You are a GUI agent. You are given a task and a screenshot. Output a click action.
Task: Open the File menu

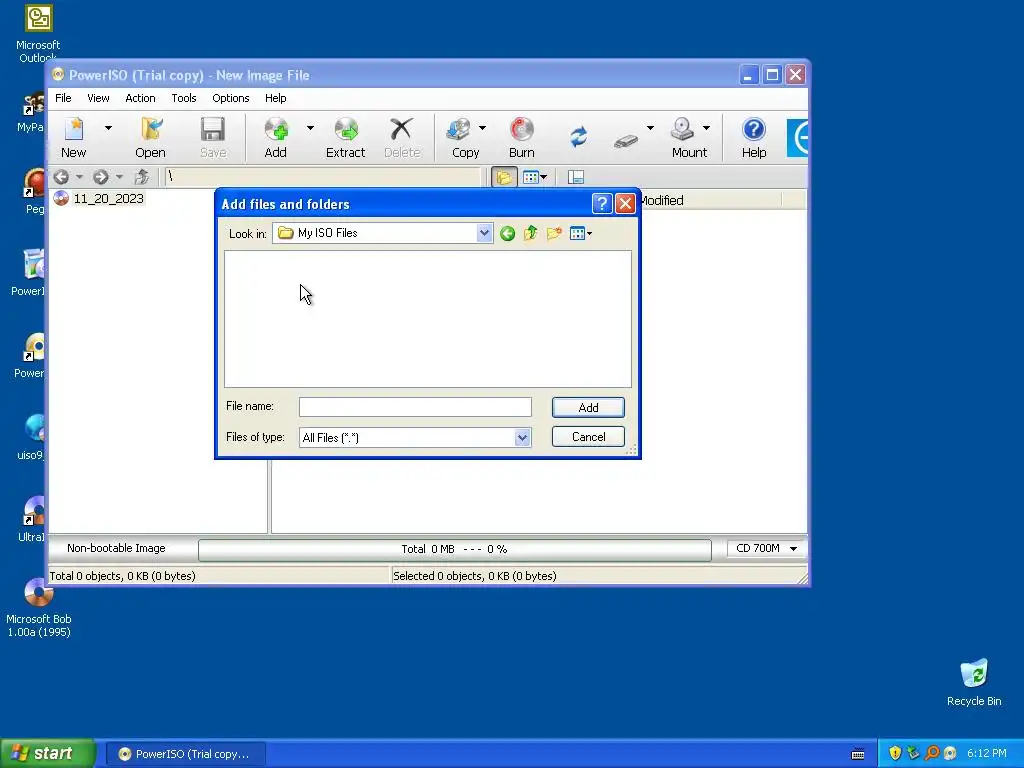point(63,98)
